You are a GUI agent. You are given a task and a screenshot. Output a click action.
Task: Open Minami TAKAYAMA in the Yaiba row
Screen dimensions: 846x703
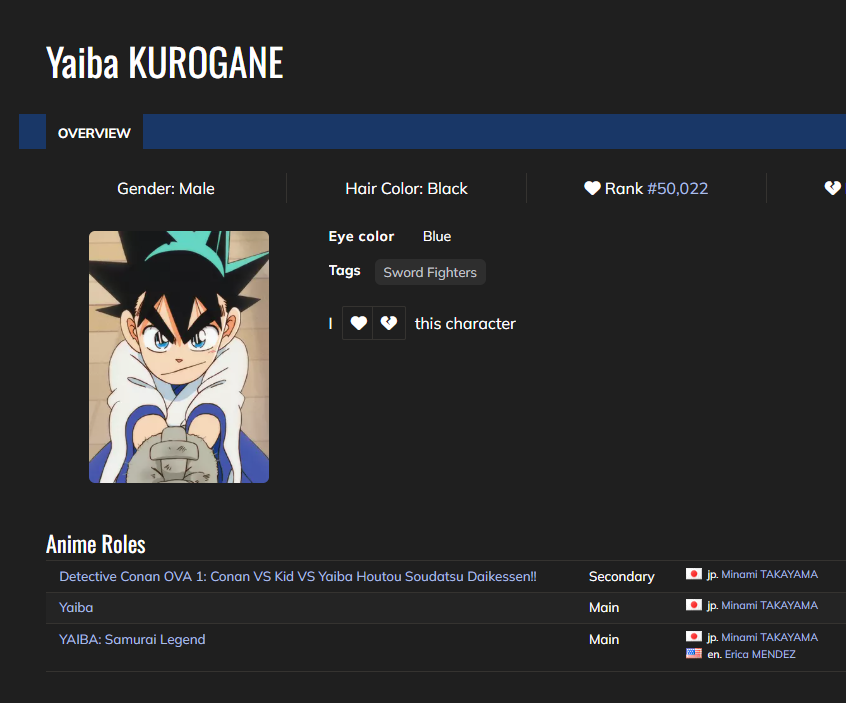769,605
